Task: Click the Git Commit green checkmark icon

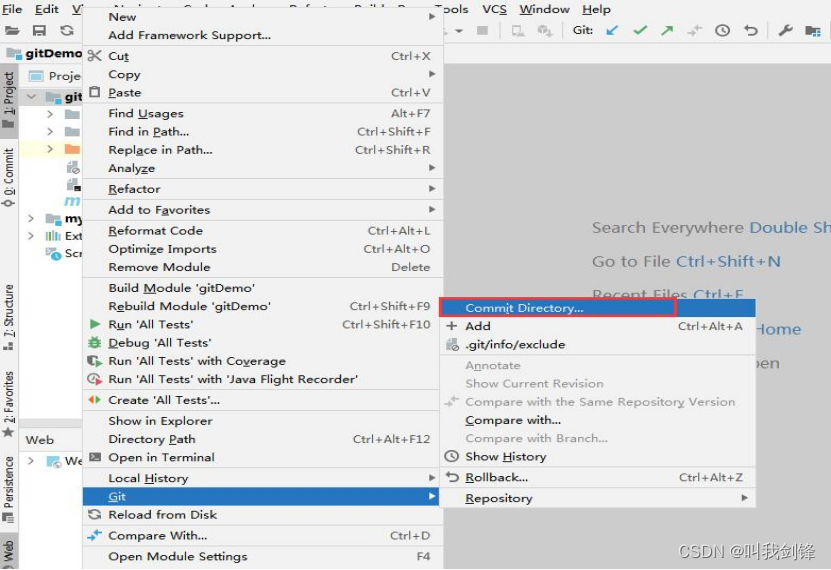Action: tap(640, 31)
